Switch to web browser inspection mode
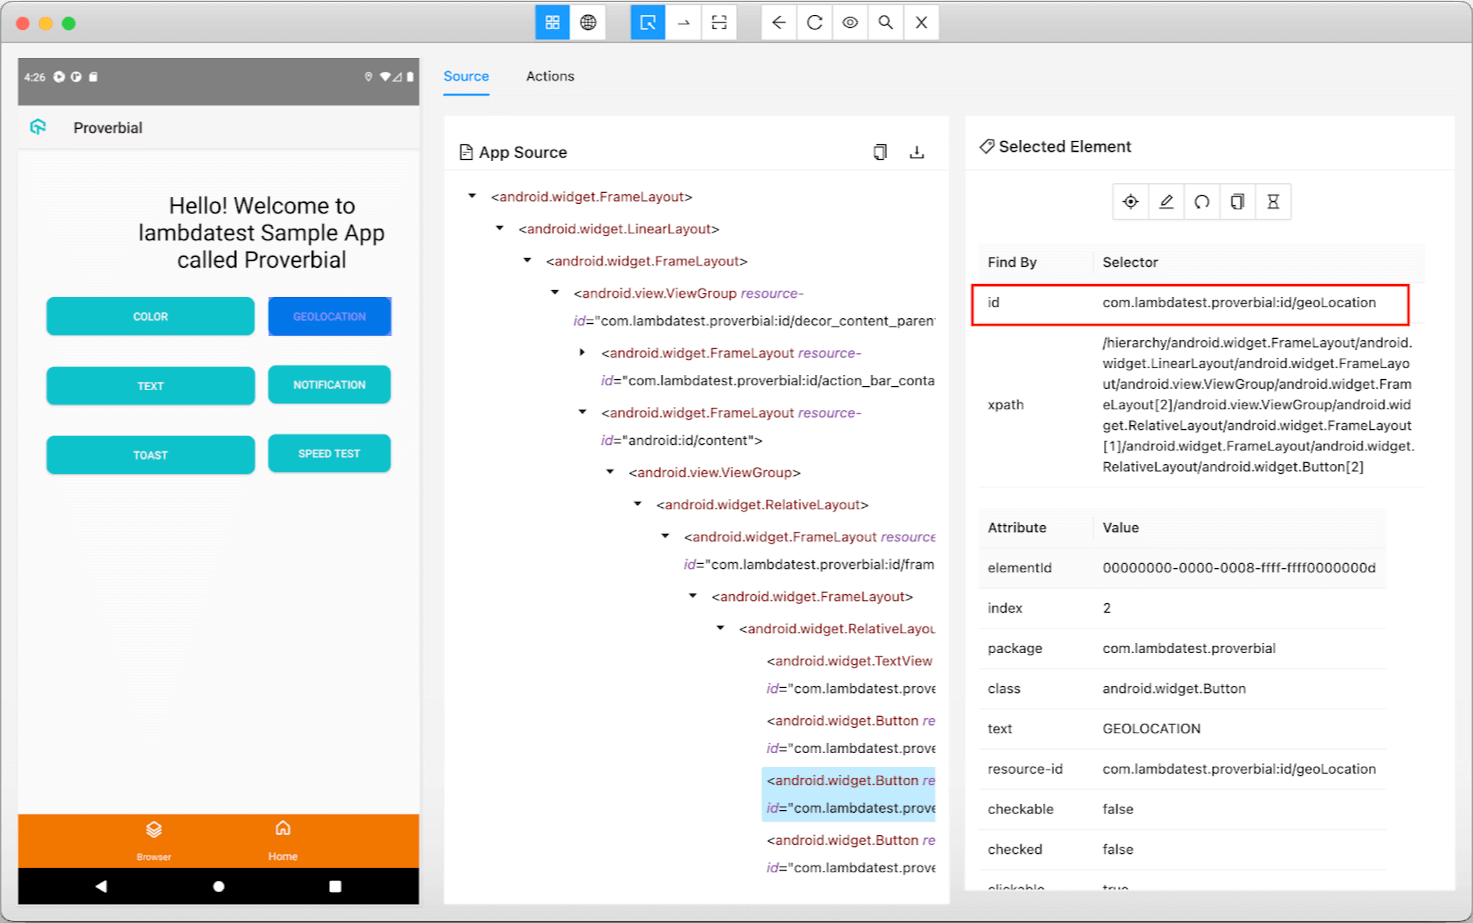The height and width of the screenshot is (923, 1473). point(588,21)
